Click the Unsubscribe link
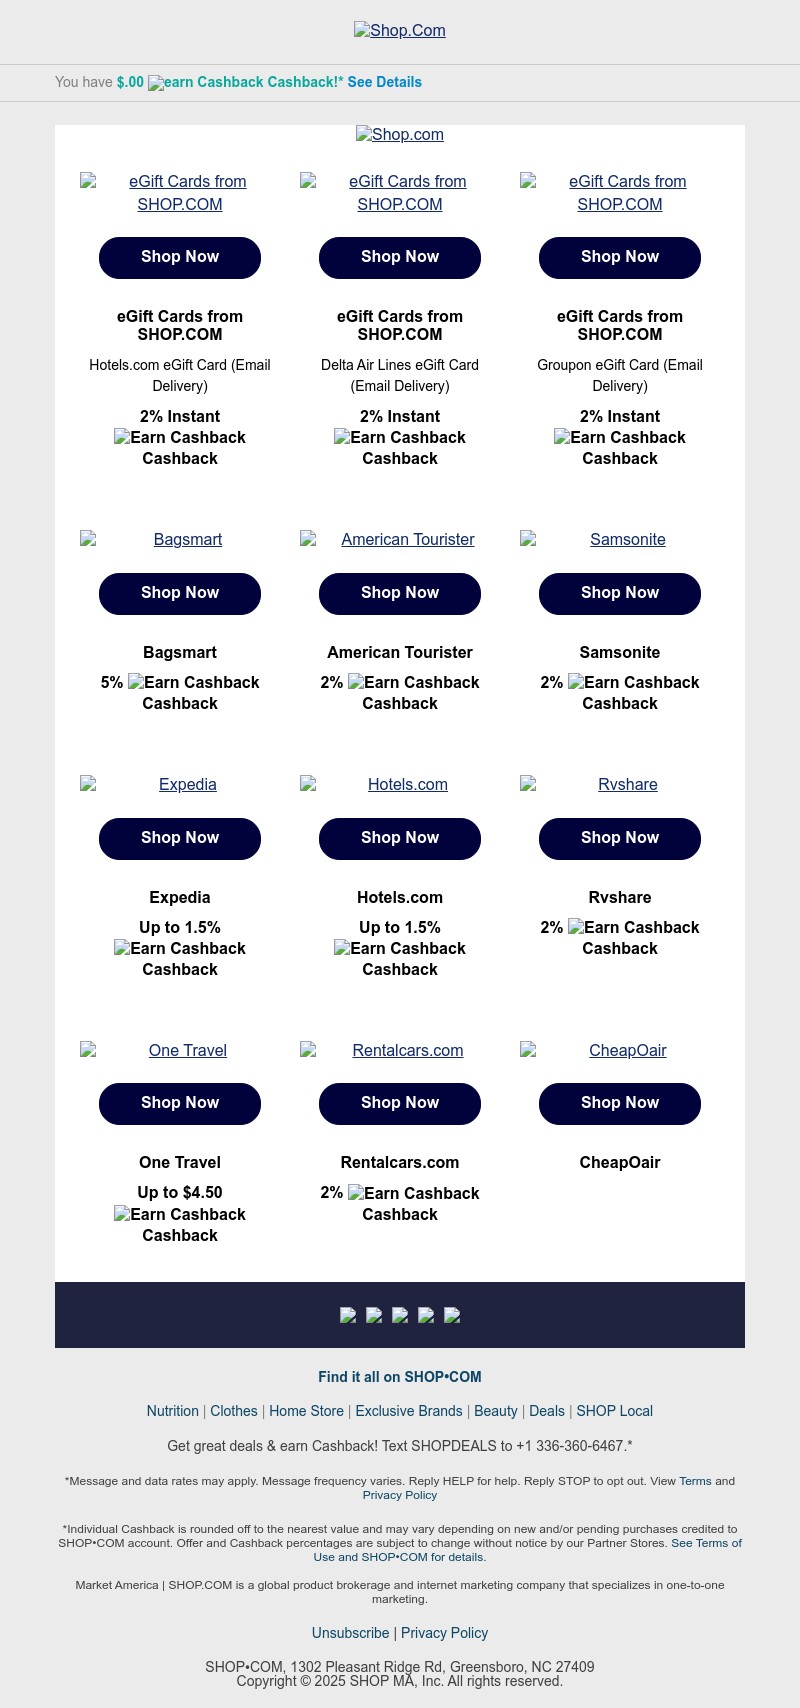Screen dimensions: 800x1708 [x=350, y=1633]
